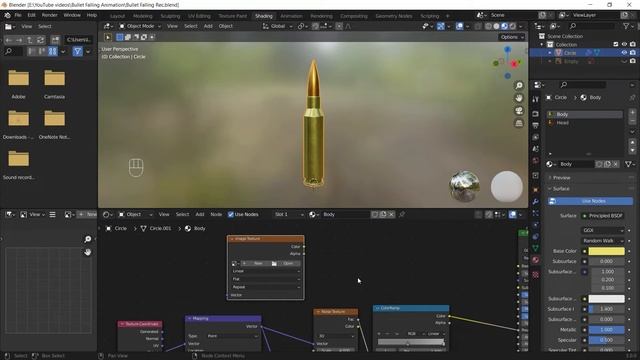
Task: Pin the node editor material
Action: [402, 214]
